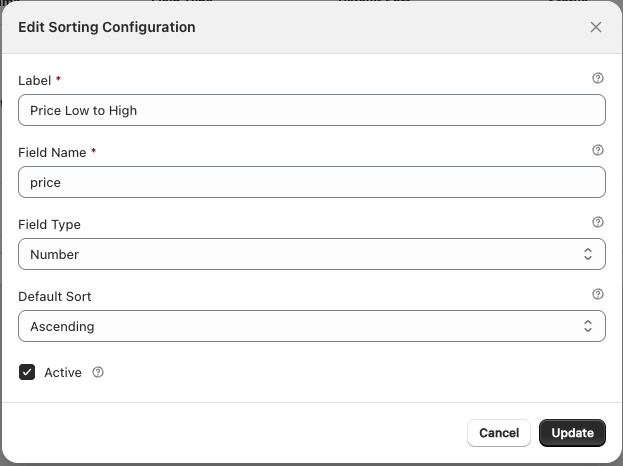
Task: Click the chevron arrows in Field Type select
Action: [x=588, y=254]
